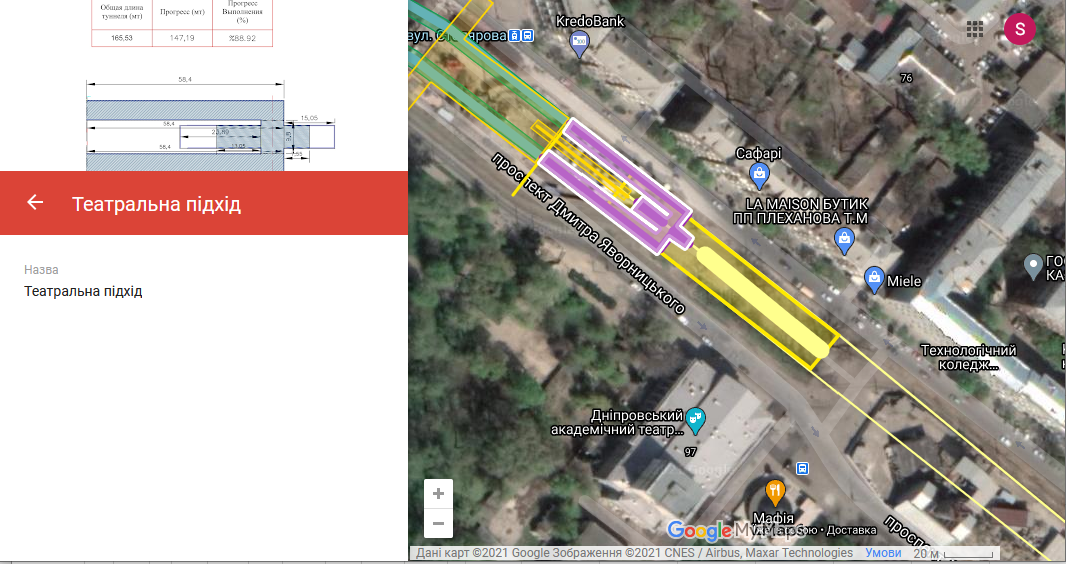Click the Мафія restaurant marker
The image size is (1066, 564).
[x=775, y=492]
